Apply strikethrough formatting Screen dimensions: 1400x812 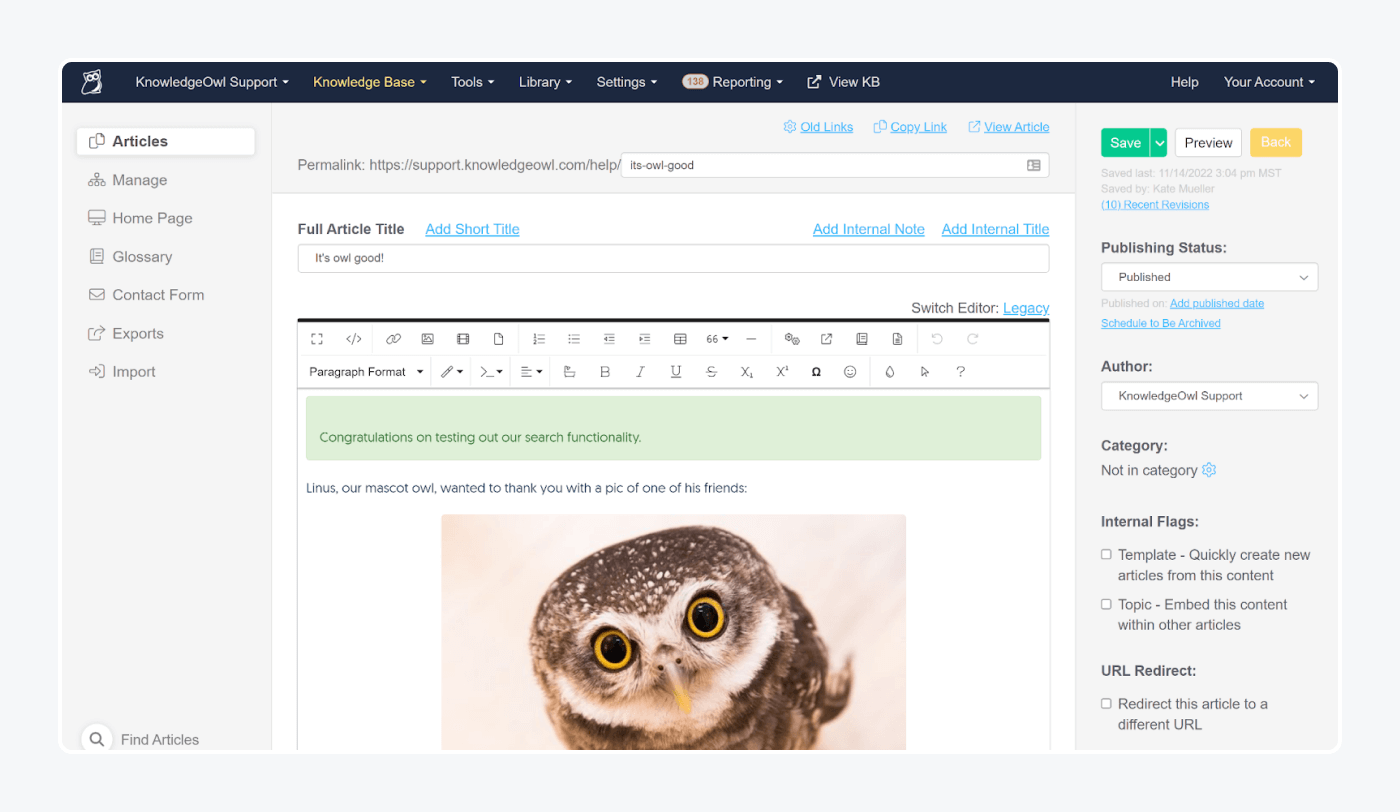(x=711, y=371)
